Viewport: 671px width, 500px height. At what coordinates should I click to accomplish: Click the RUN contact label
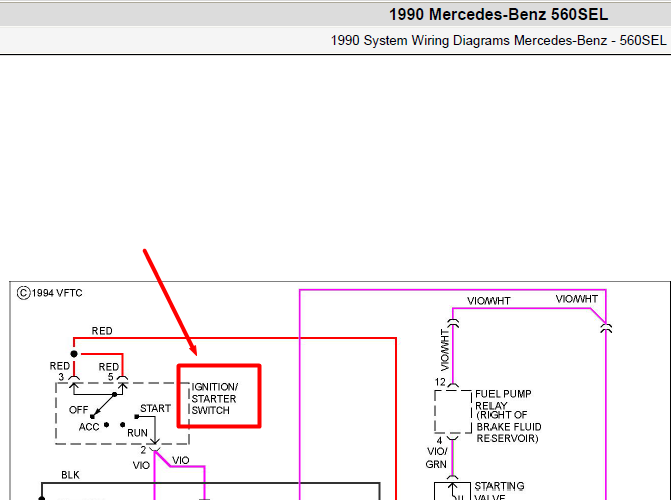pyautogui.click(x=137, y=433)
